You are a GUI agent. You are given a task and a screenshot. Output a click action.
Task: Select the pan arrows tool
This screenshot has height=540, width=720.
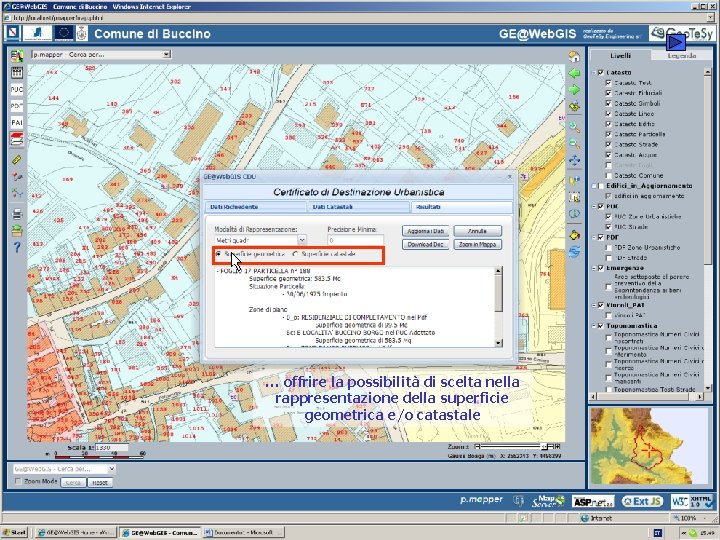click(574, 160)
